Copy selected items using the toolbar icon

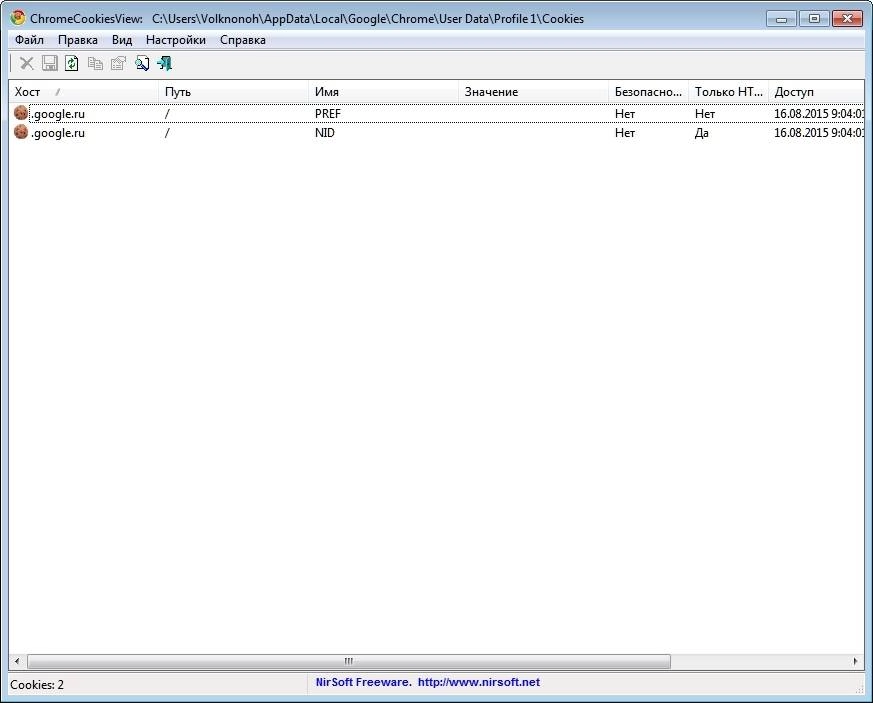pyautogui.click(x=95, y=63)
